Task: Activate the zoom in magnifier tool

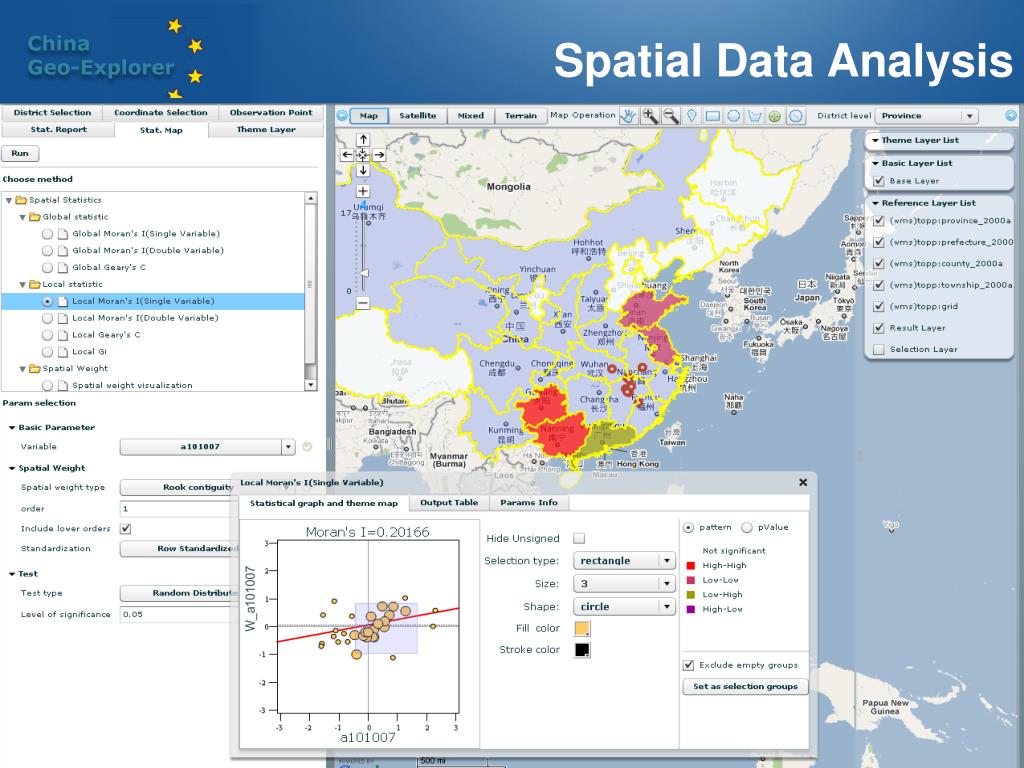Action: (650, 116)
